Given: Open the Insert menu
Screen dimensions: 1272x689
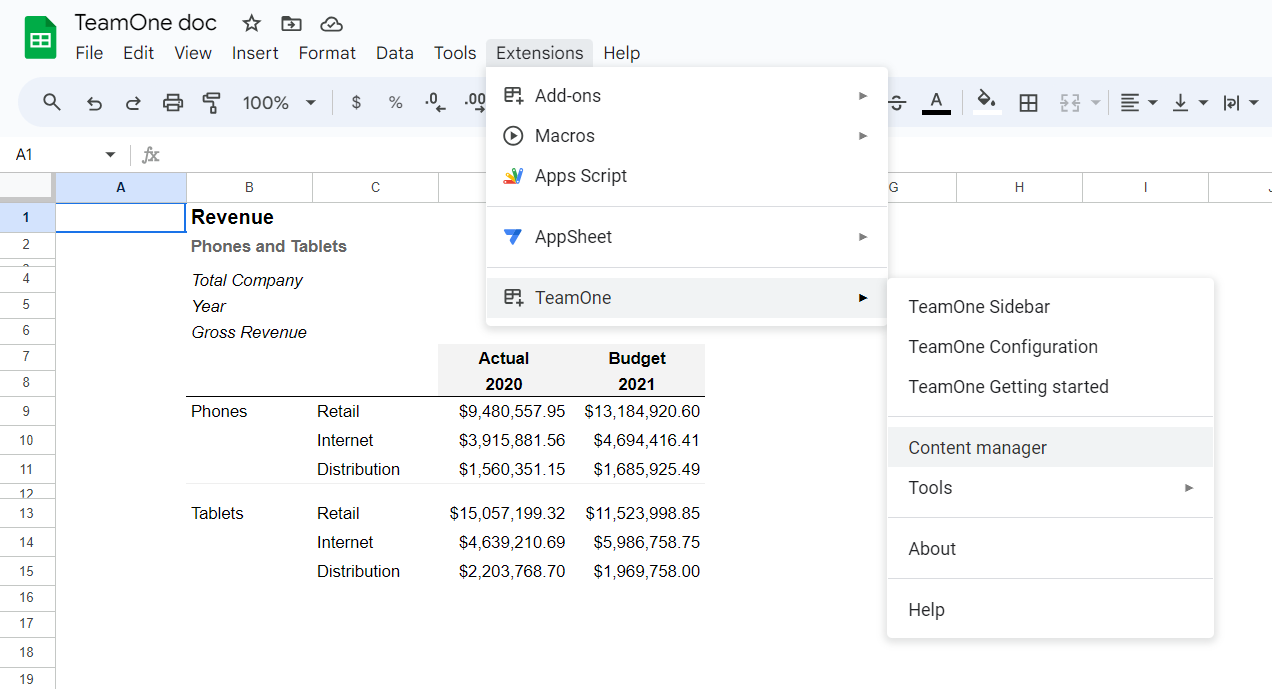Looking at the screenshot, I should pyautogui.click(x=255, y=53).
